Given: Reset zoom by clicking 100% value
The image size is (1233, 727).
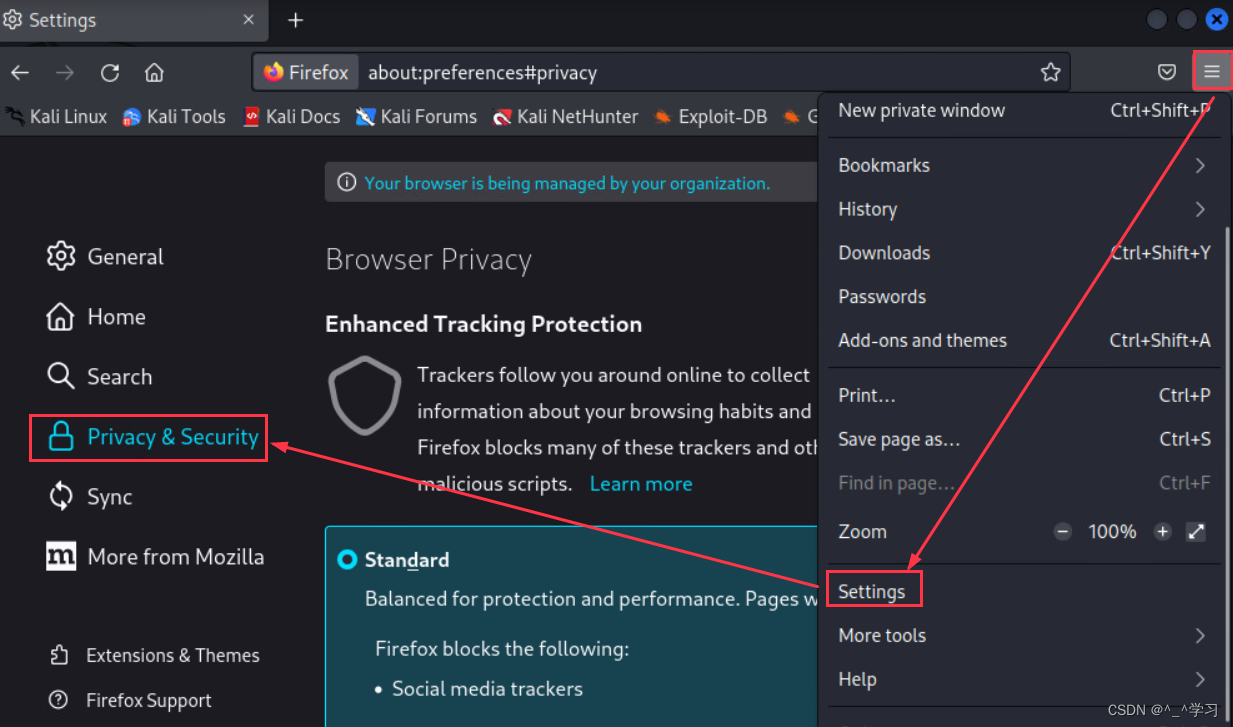Looking at the screenshot, I should tap(1112, 532).
